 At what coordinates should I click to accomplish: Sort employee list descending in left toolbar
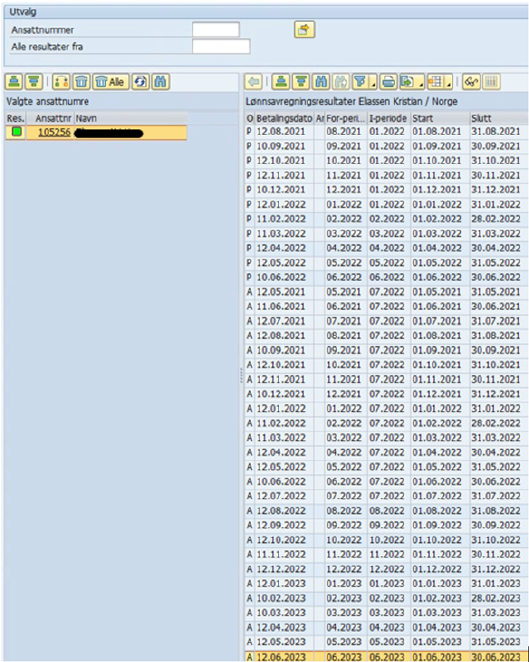tap(34, 81)
